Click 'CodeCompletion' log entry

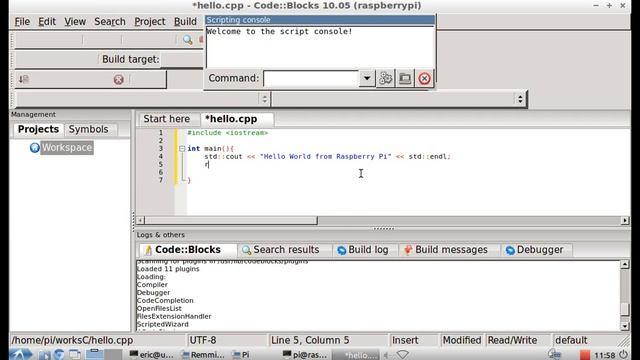pyautogui.click(x=165, y=300)
